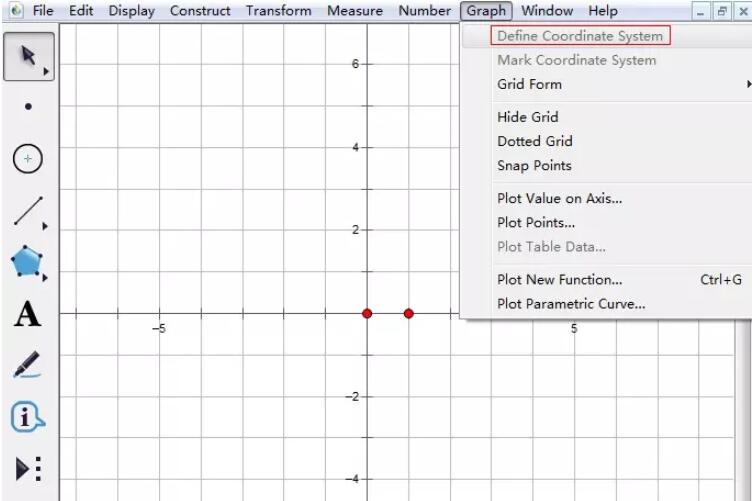Choose Mark Coordinate System

[x=607, y=60]
